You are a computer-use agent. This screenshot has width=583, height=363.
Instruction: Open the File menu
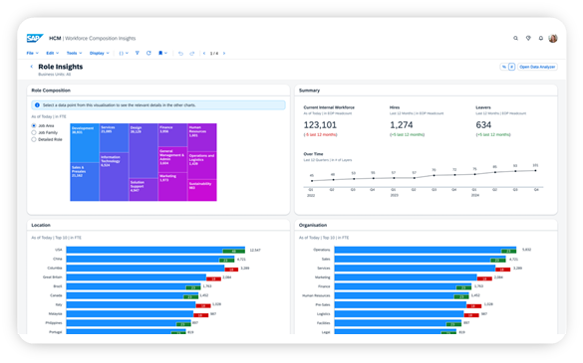pos(32,53)
